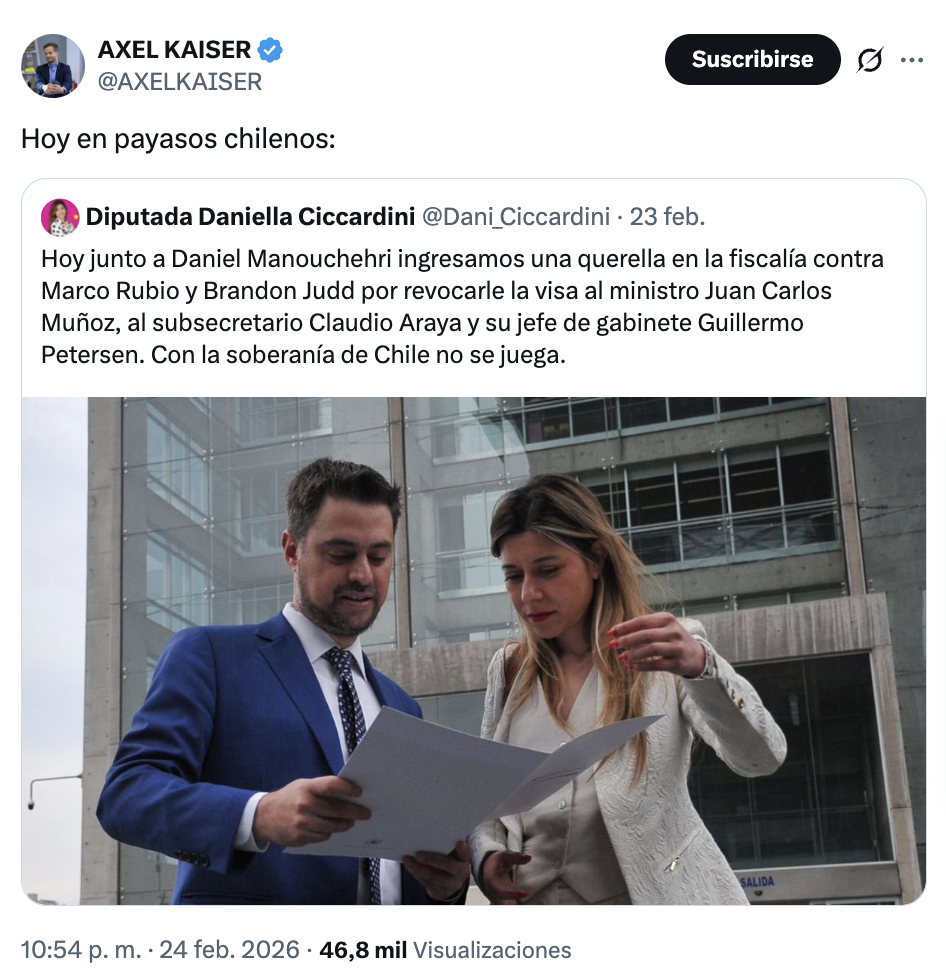Viewport: 946px width, 972px height.
Task: Click the @Dani_Ciccardini handle
Action: pyautogui.click(x=516, y=217)
